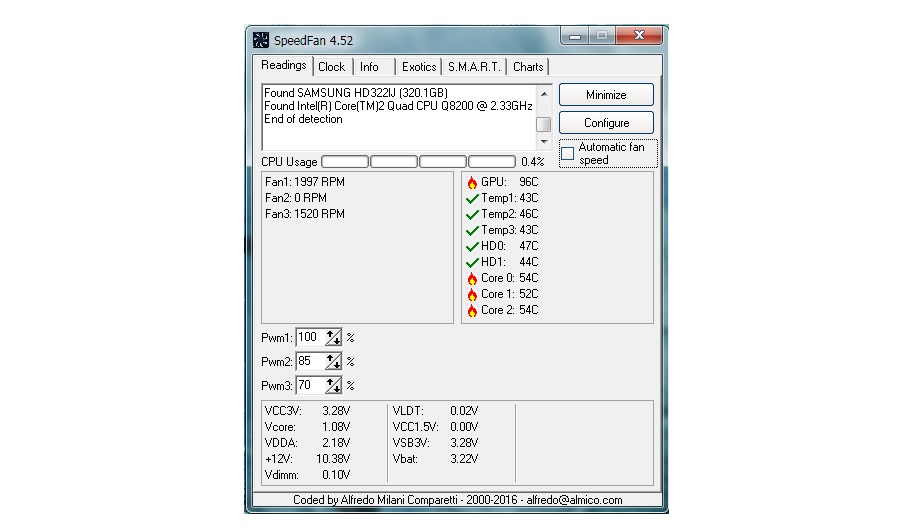Click the log box scroll down arrow
The image size is (911, 532).
tap(544, 141)
